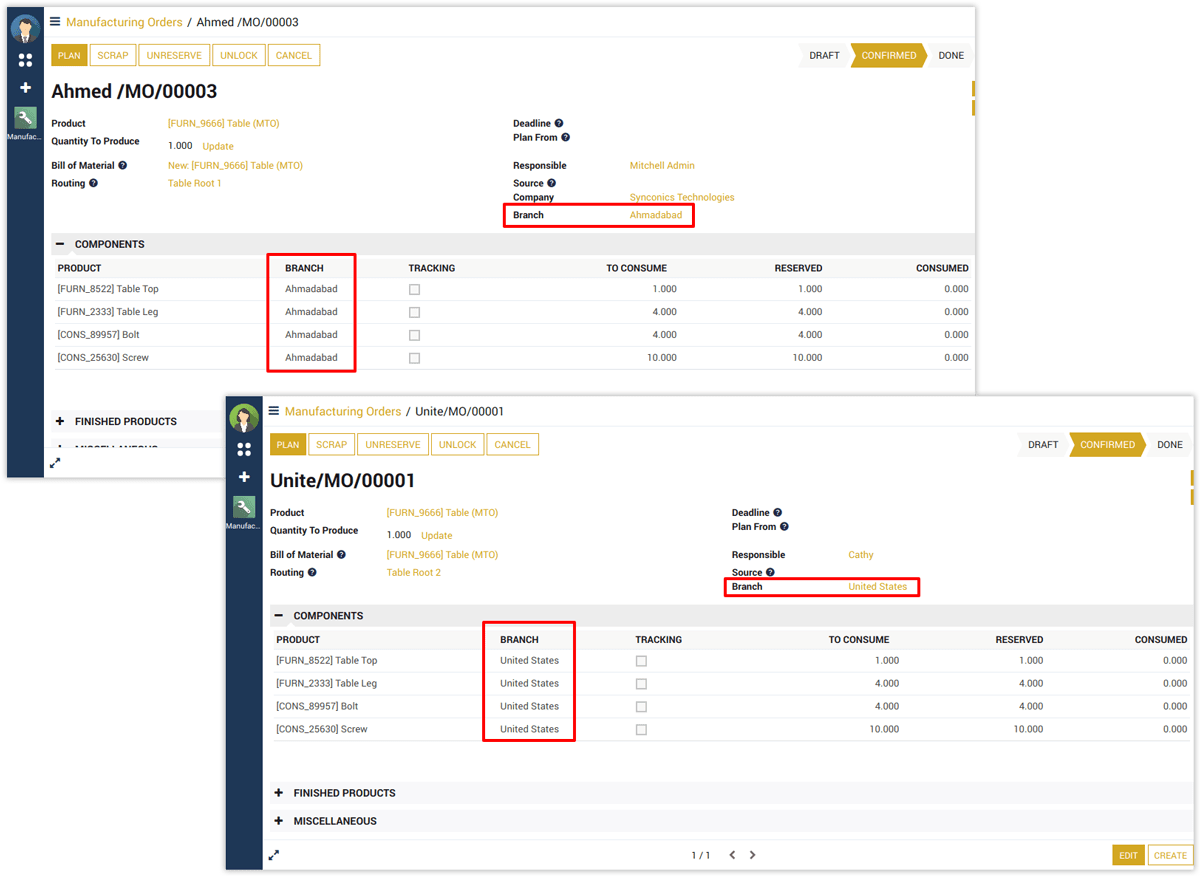Collapse the Components section in Ahmed /MO/00003
1200x876 pixels.
pos(60,244)
